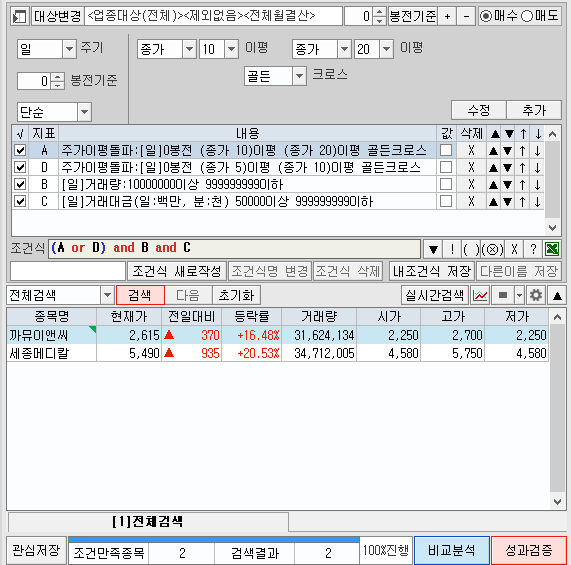Delete condition D with its X

pyautogui.click(x=472, y=167)
